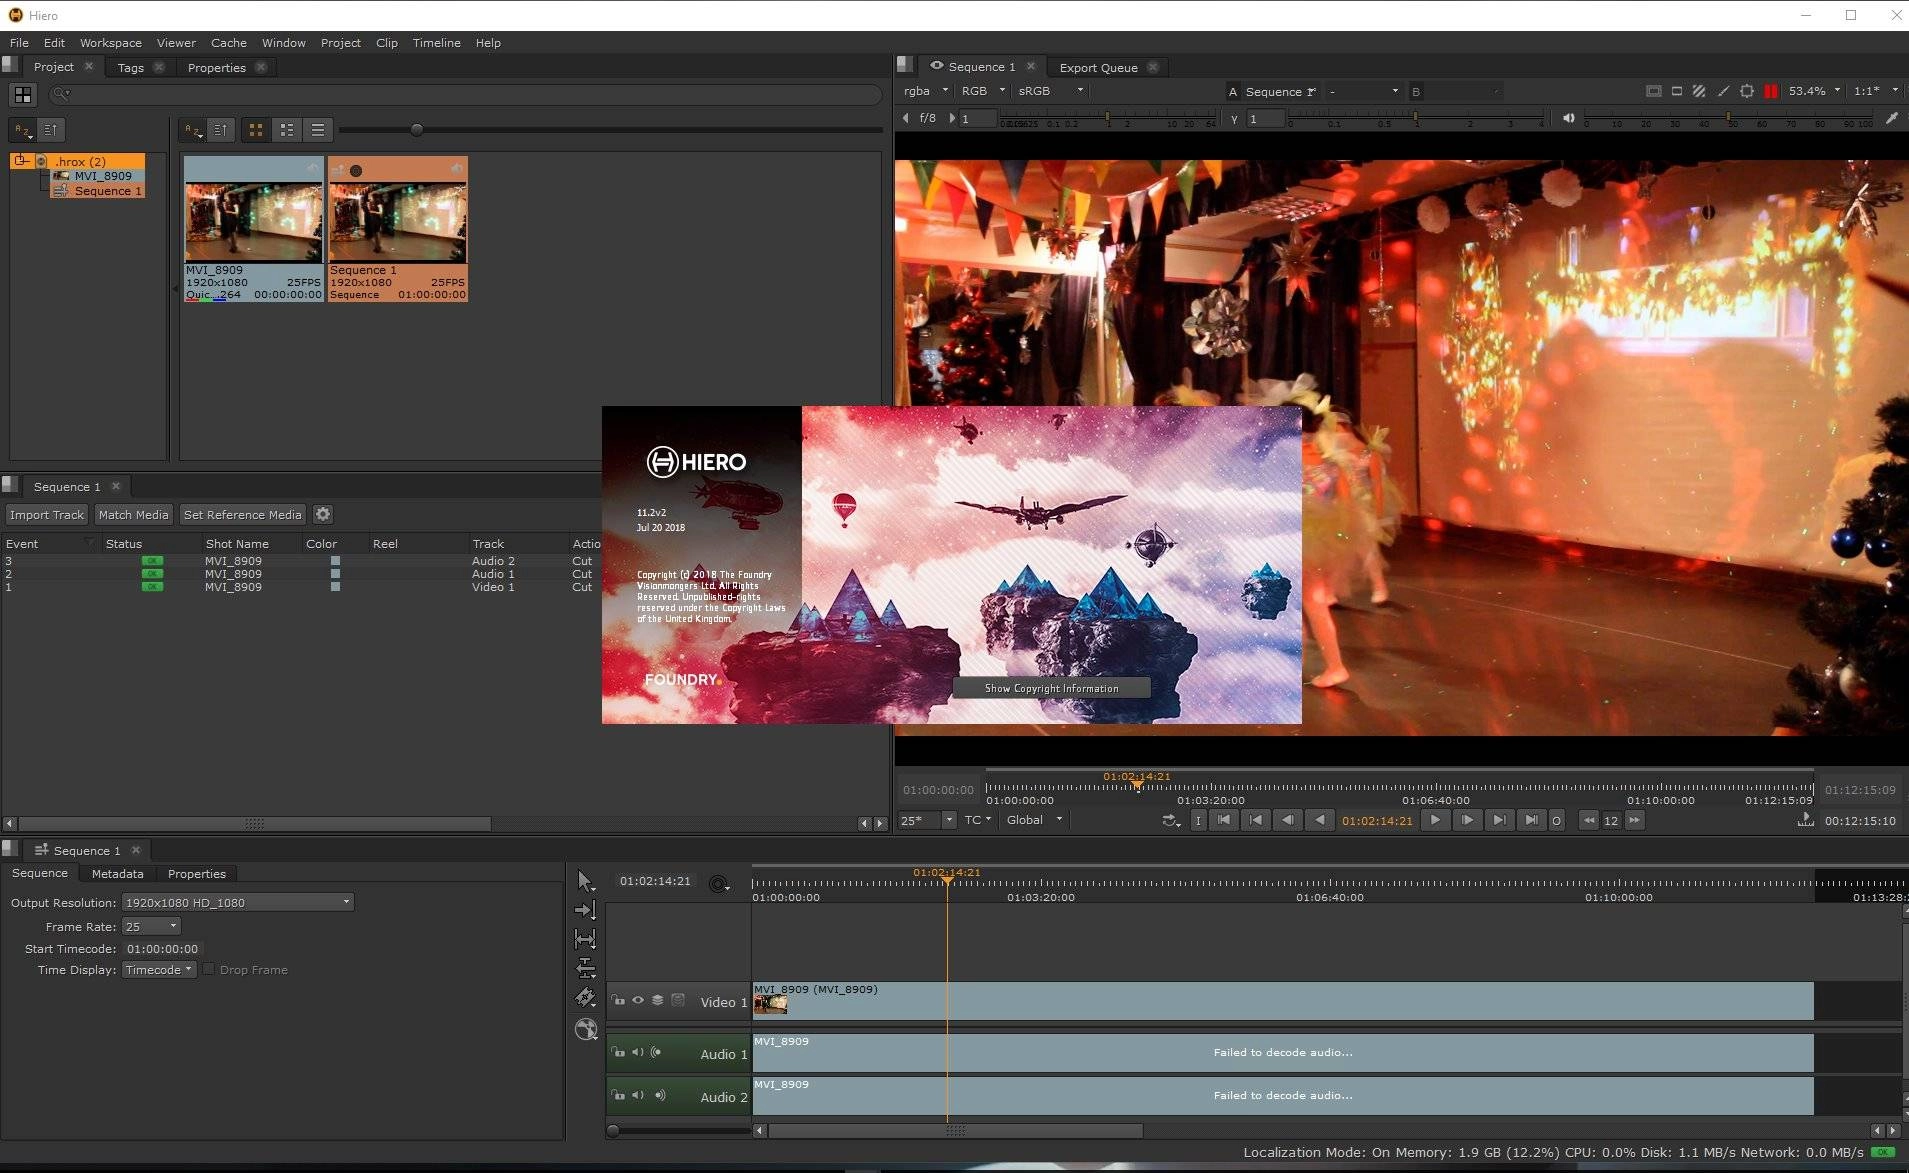Switch project bin to icon view
Viewport: 1909px width, 1173px height.
[x=256, y=130]
